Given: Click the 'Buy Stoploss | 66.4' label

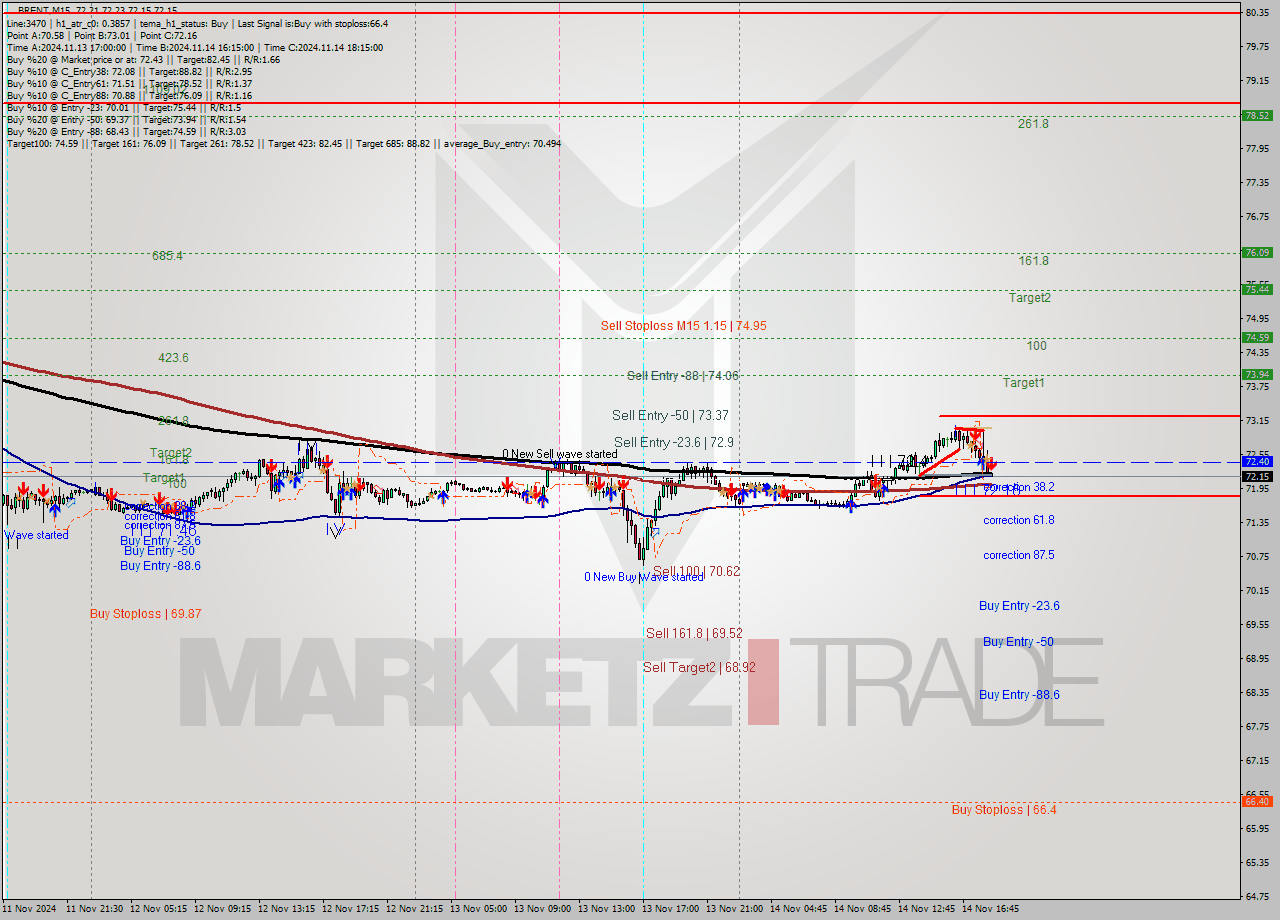Looking at the screenshot, I should 1003,810.
